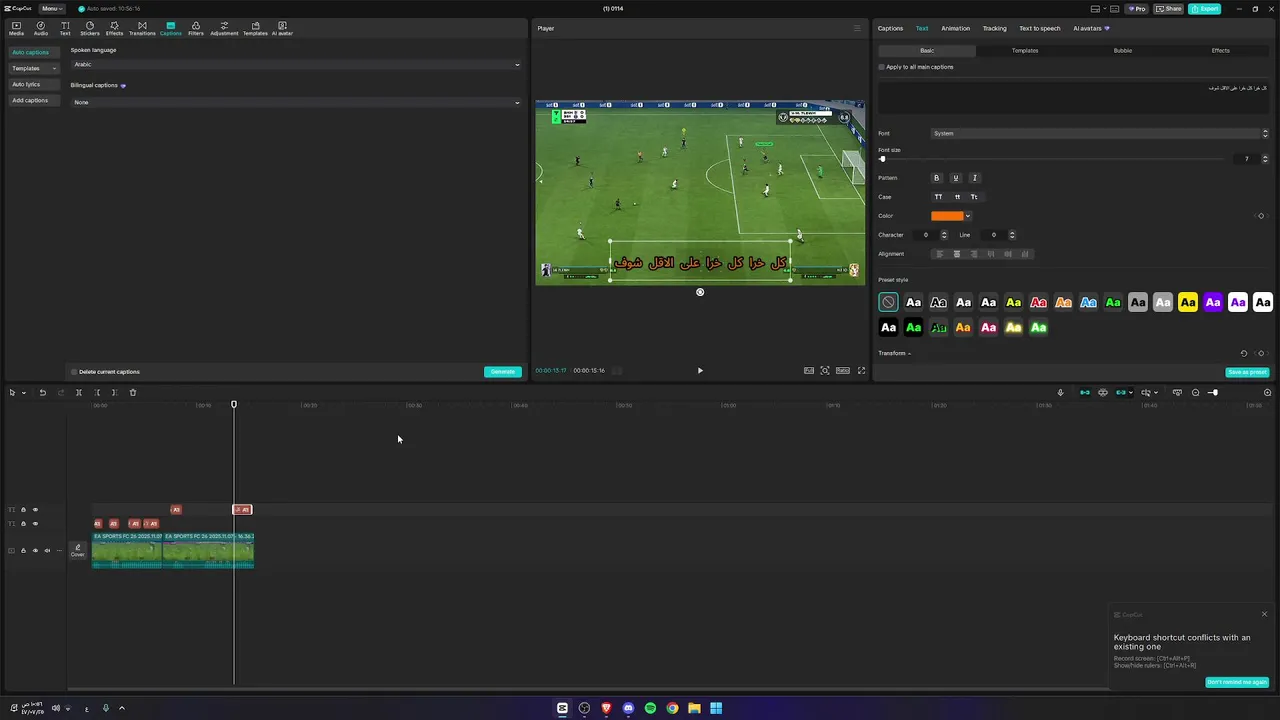
Task: Click the Export button
Action: pos(1204,8)
